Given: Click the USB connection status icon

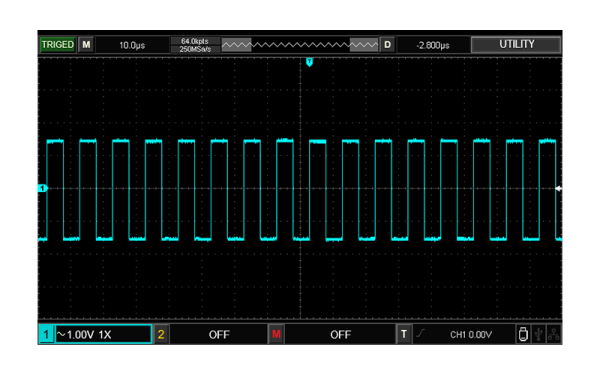Looking at the screenshot, I should pos(538,334).
